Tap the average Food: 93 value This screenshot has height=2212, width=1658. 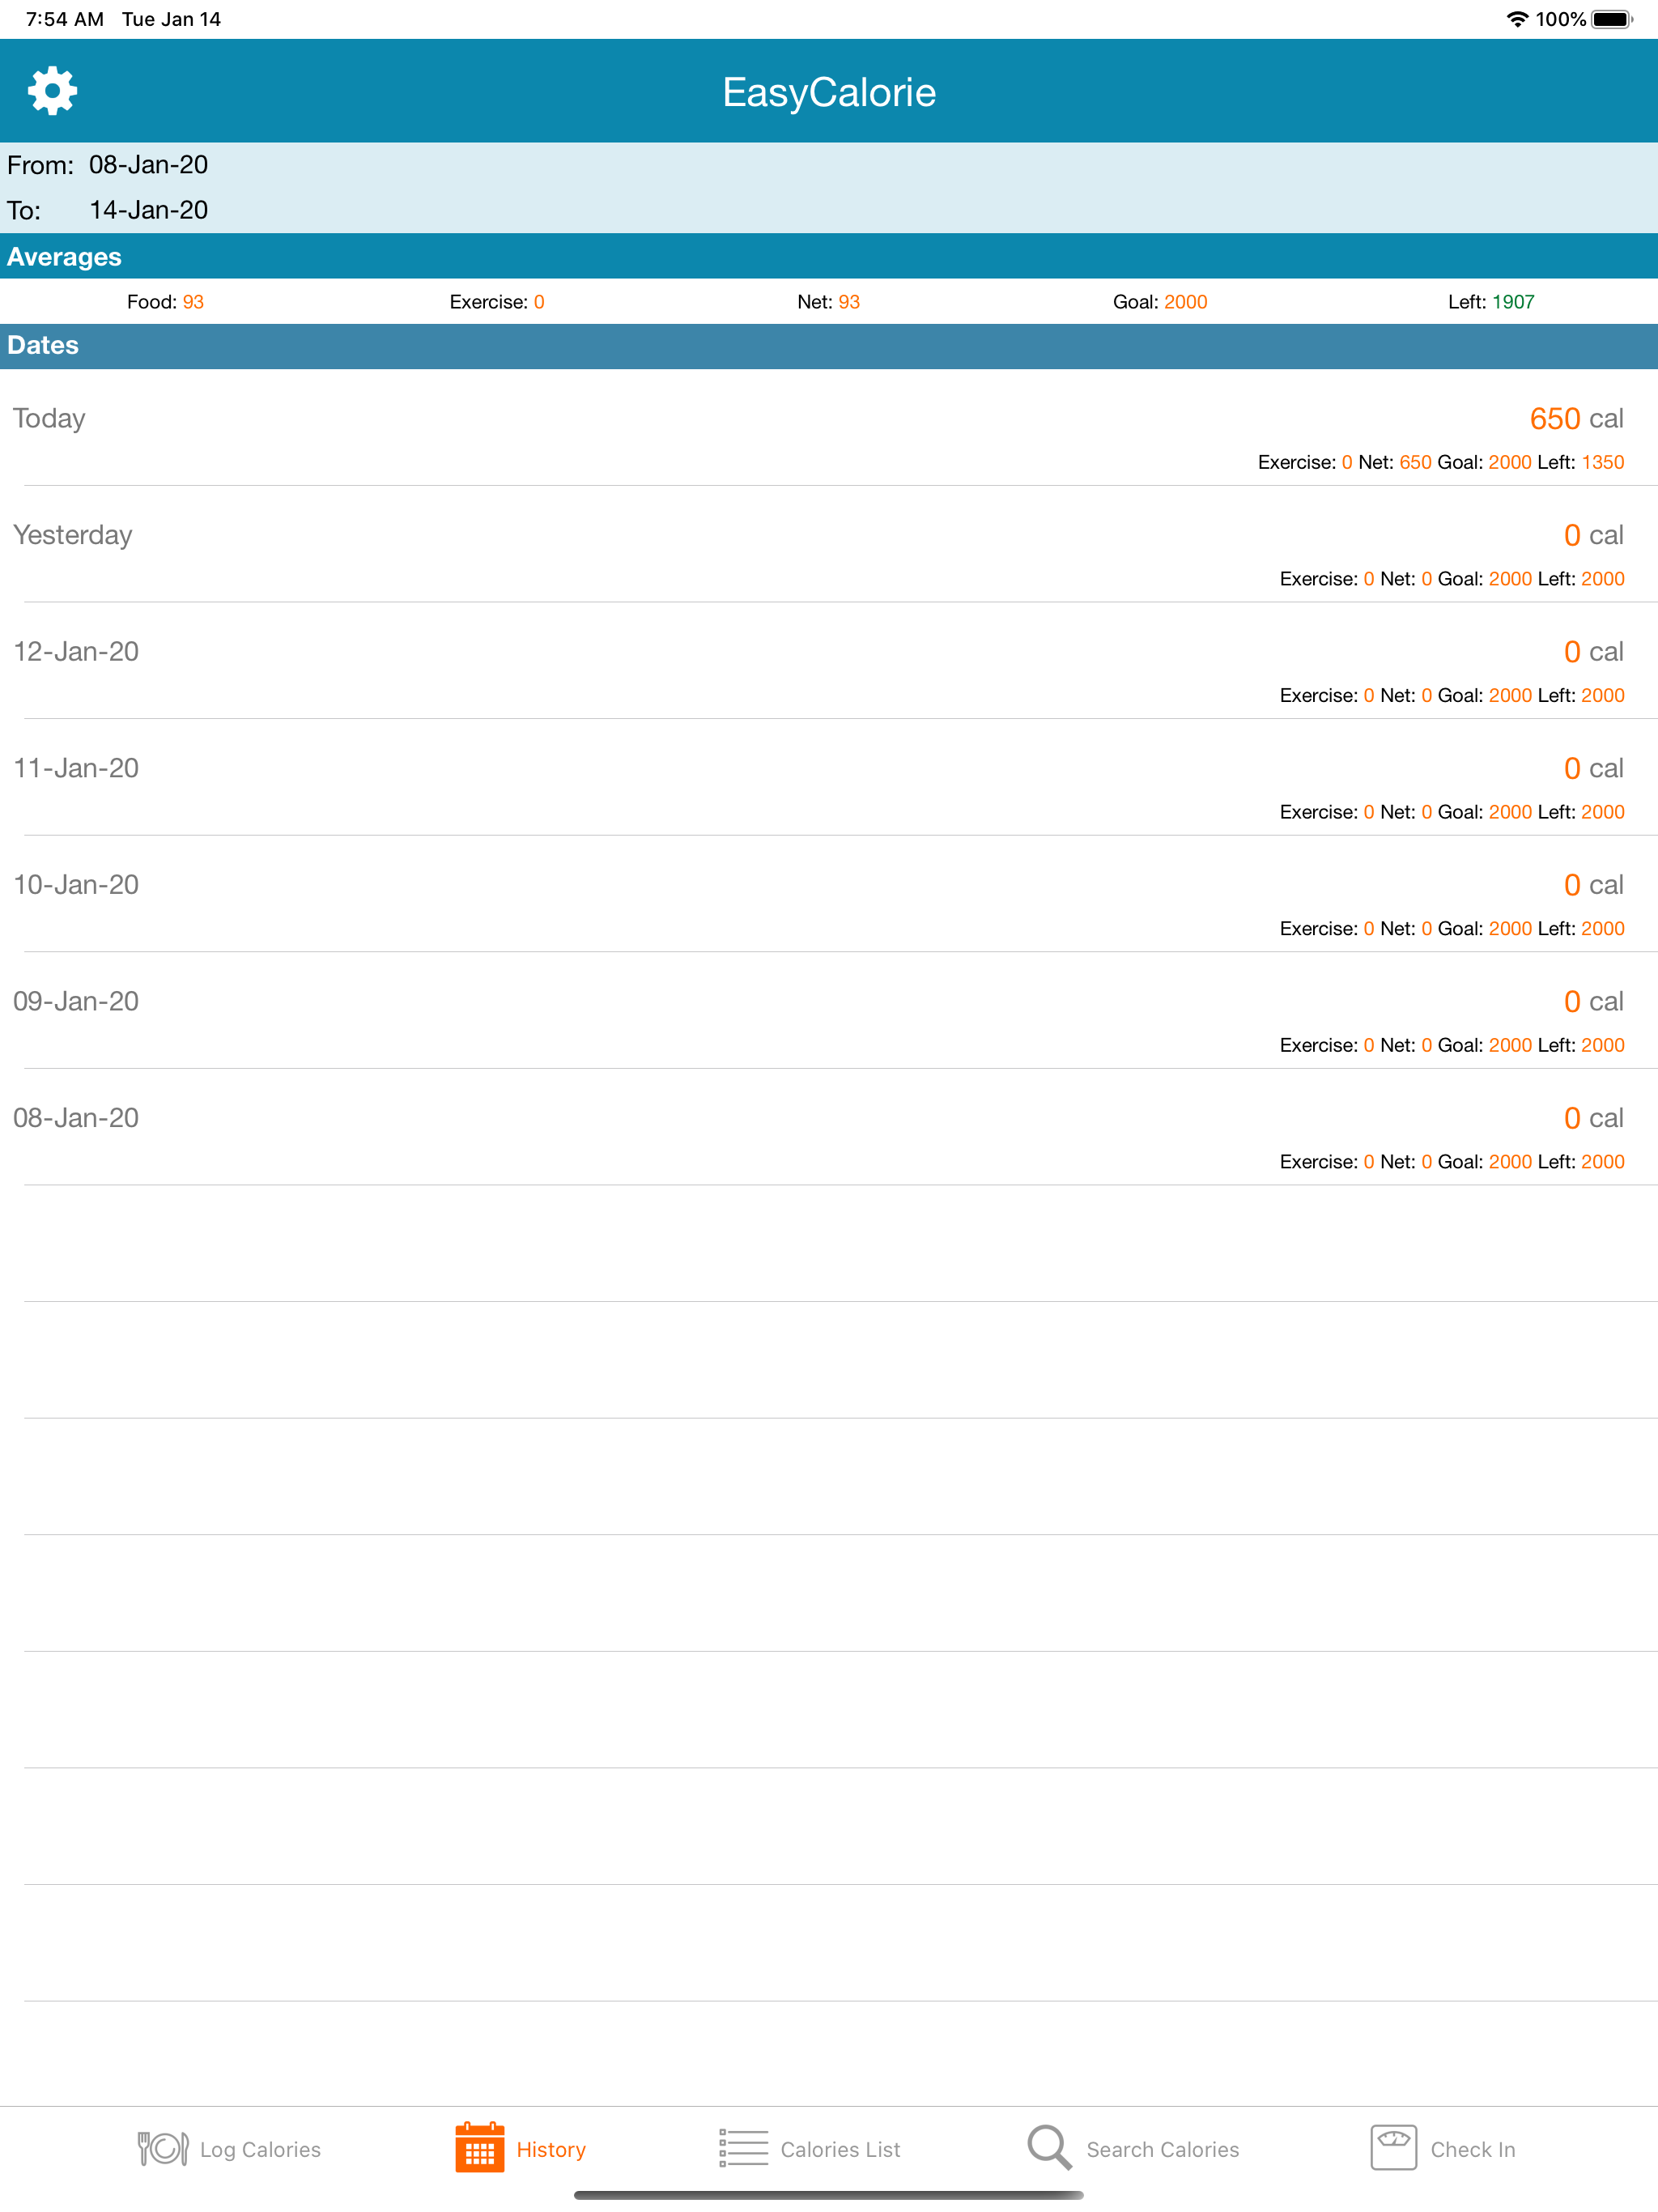click(165, 302)
